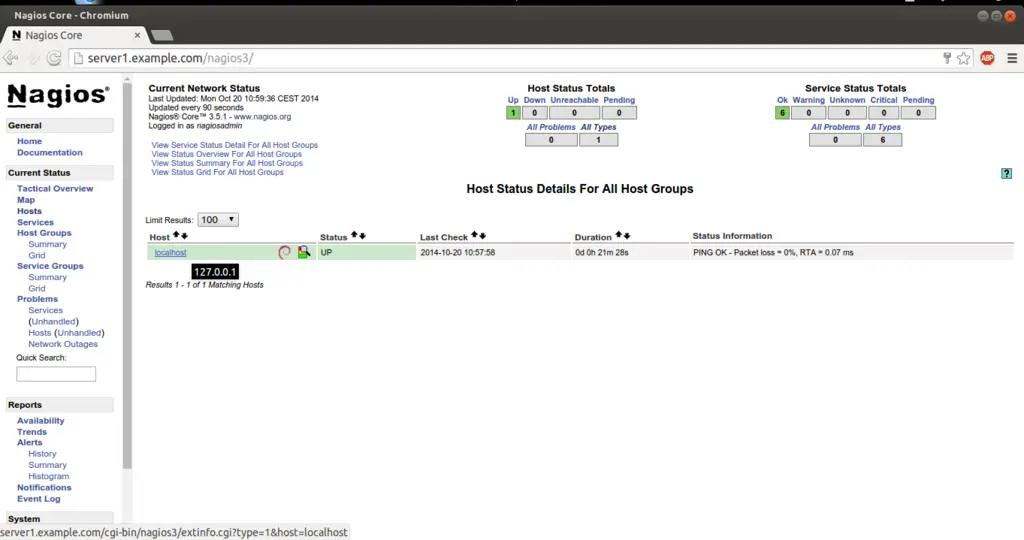Open the Adblock Plus extension icon
Screen dimensions: 1024x540
coord(987,58)
